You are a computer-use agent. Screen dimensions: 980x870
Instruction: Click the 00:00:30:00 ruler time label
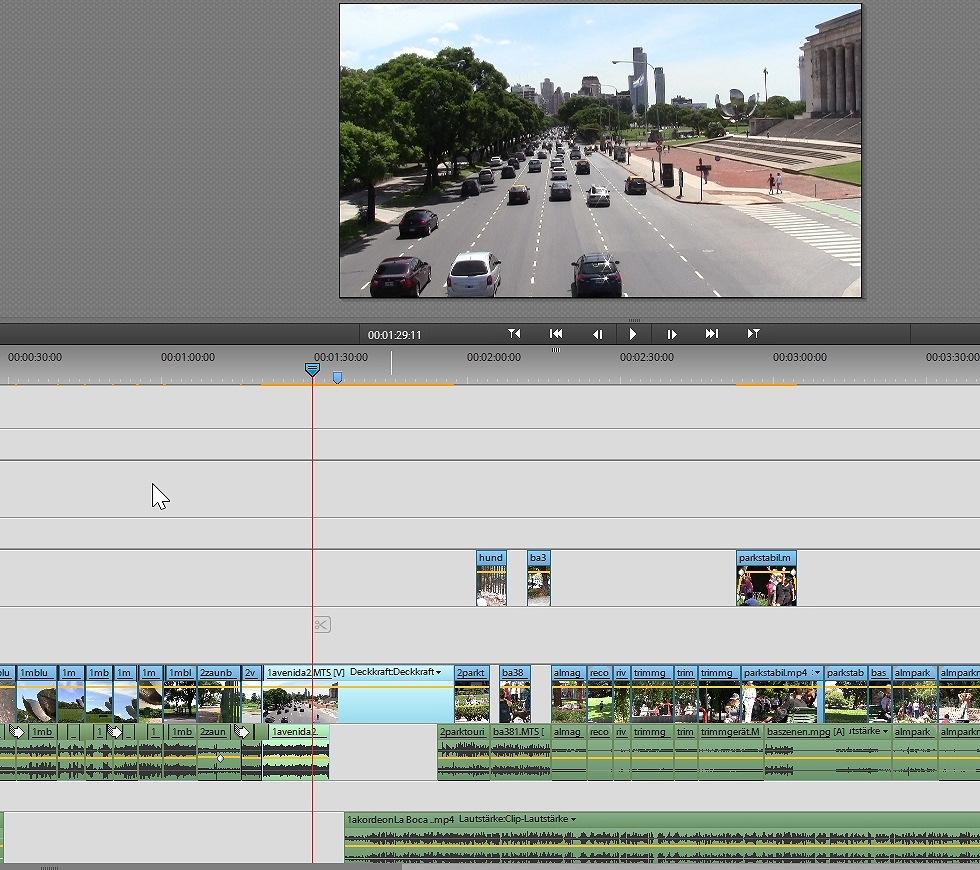(35, 357)
